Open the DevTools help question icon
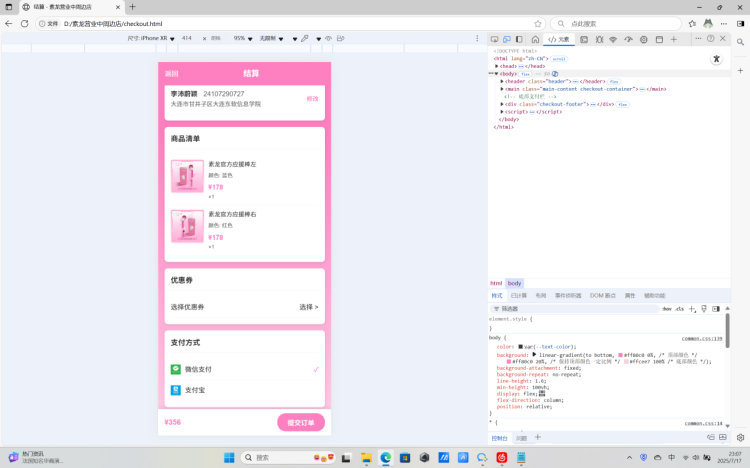750x468 pixels. (711, 38)
